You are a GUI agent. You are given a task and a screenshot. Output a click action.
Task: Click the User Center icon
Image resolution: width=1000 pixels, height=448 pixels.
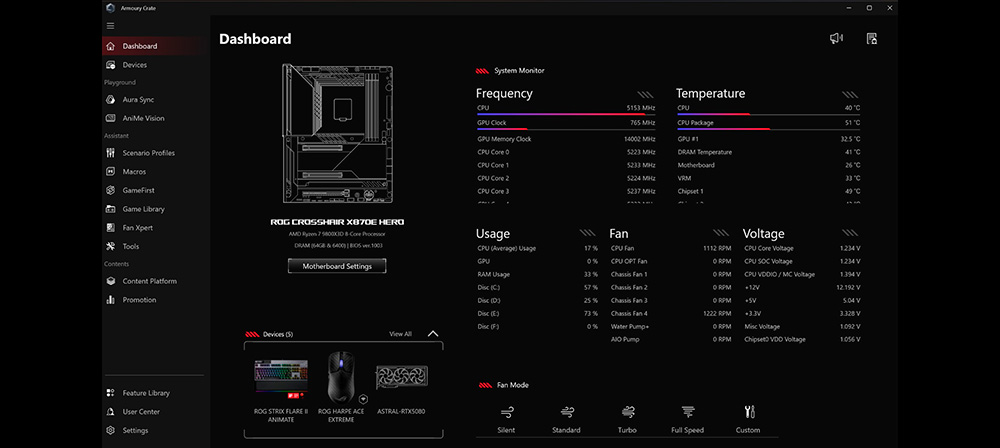point(110,412)
